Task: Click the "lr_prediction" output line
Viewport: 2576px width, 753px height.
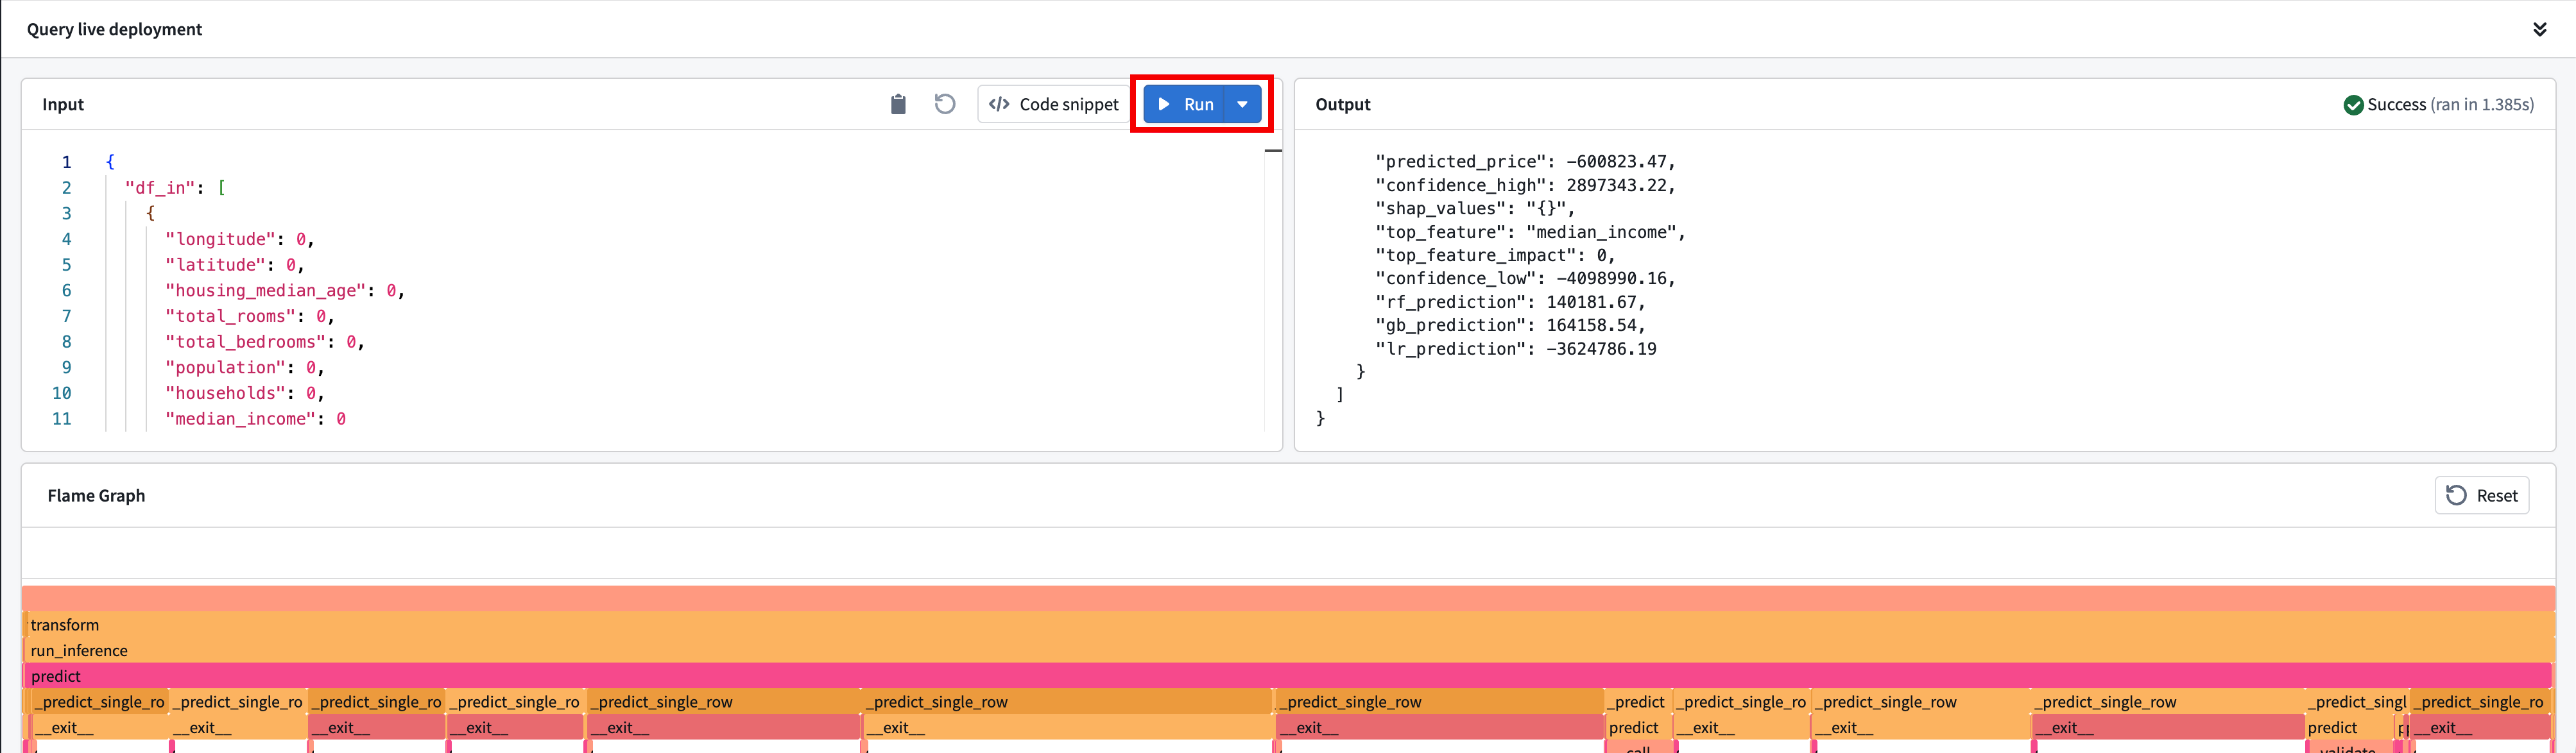Action: [1516, 349]
